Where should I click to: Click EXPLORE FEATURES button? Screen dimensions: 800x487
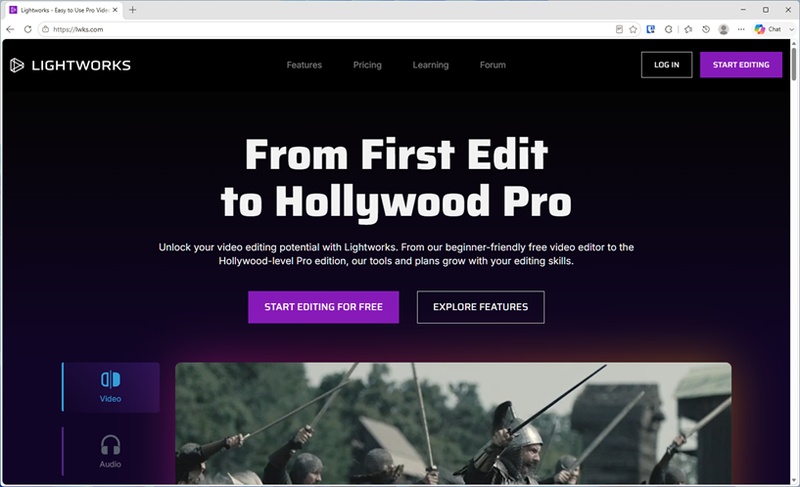pos(481,307)
